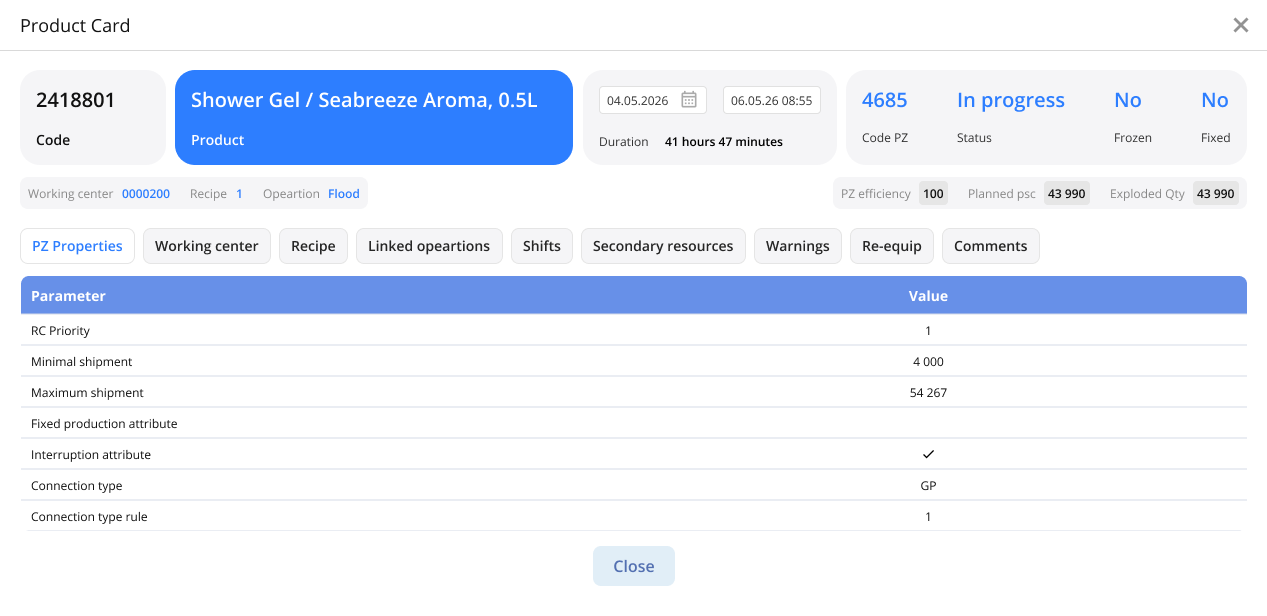Toggle the Interruption attribute checkmark

tap(928, 454)
